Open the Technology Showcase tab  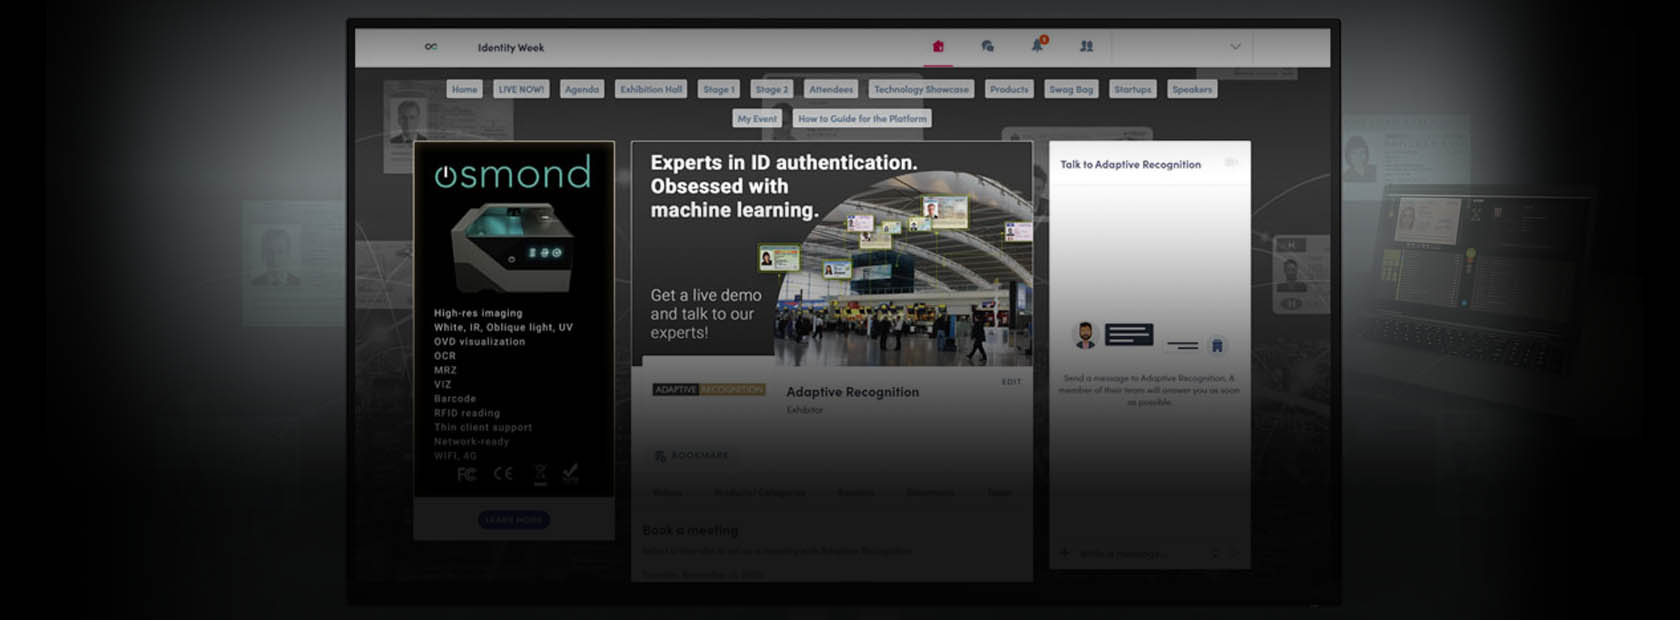coord(921,89)
